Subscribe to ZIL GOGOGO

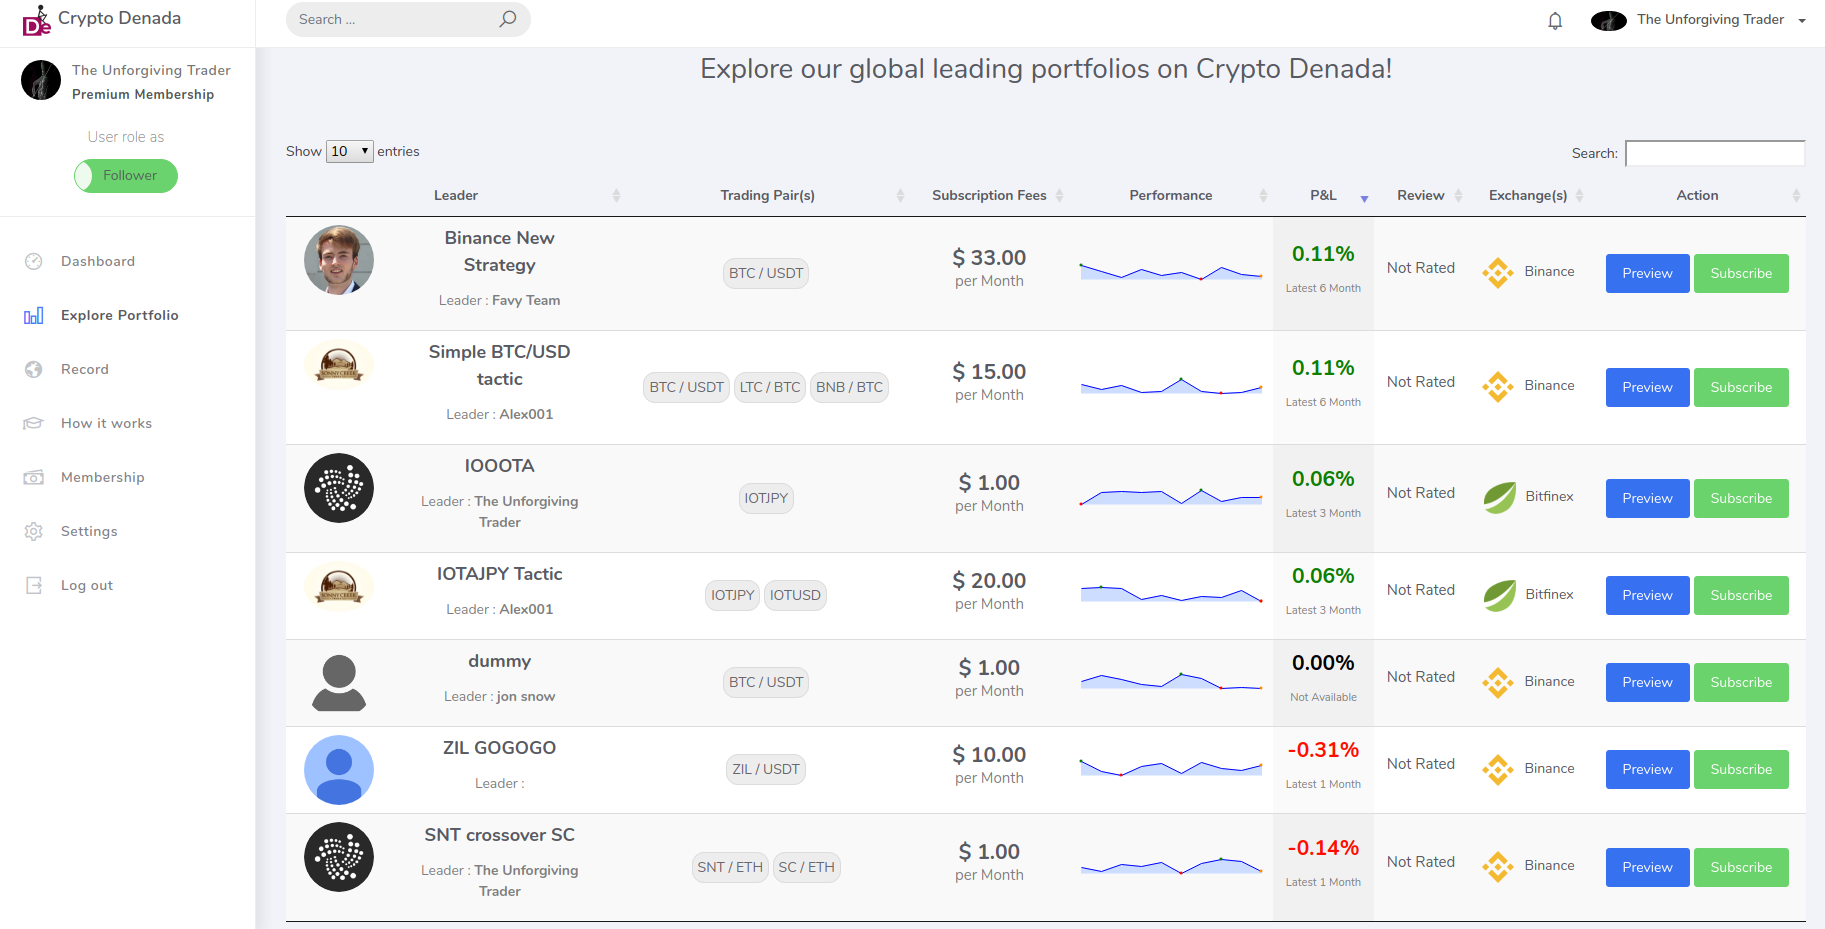click(x=1740, y=769)
